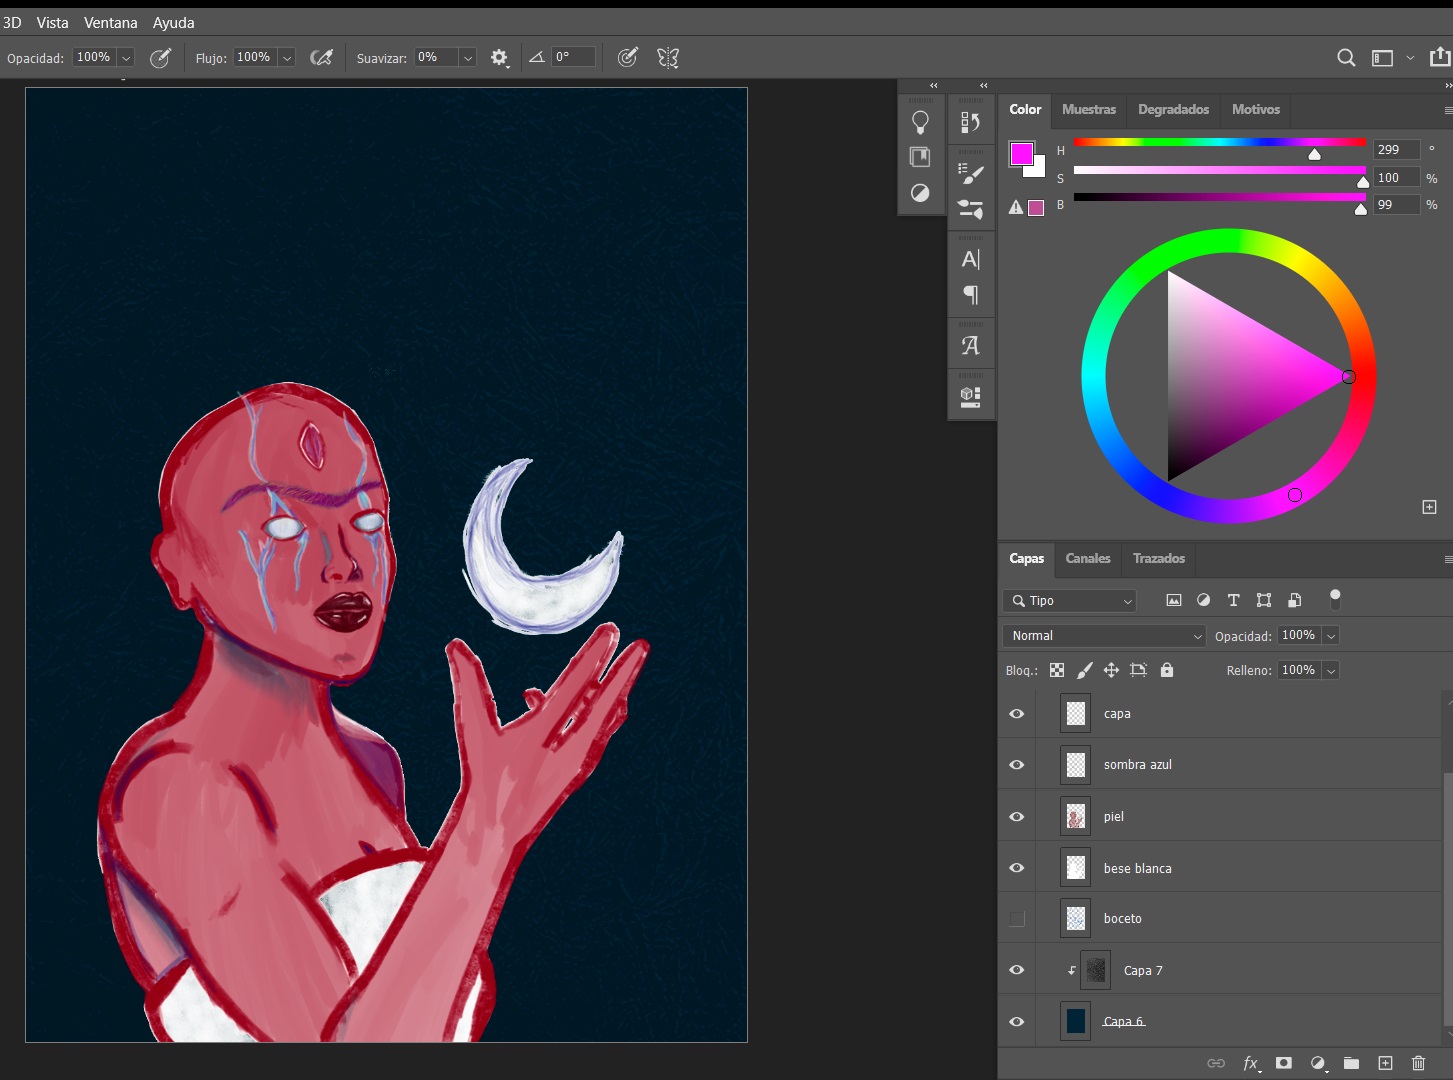Open Brush Settings panel icon

[970, 209]
